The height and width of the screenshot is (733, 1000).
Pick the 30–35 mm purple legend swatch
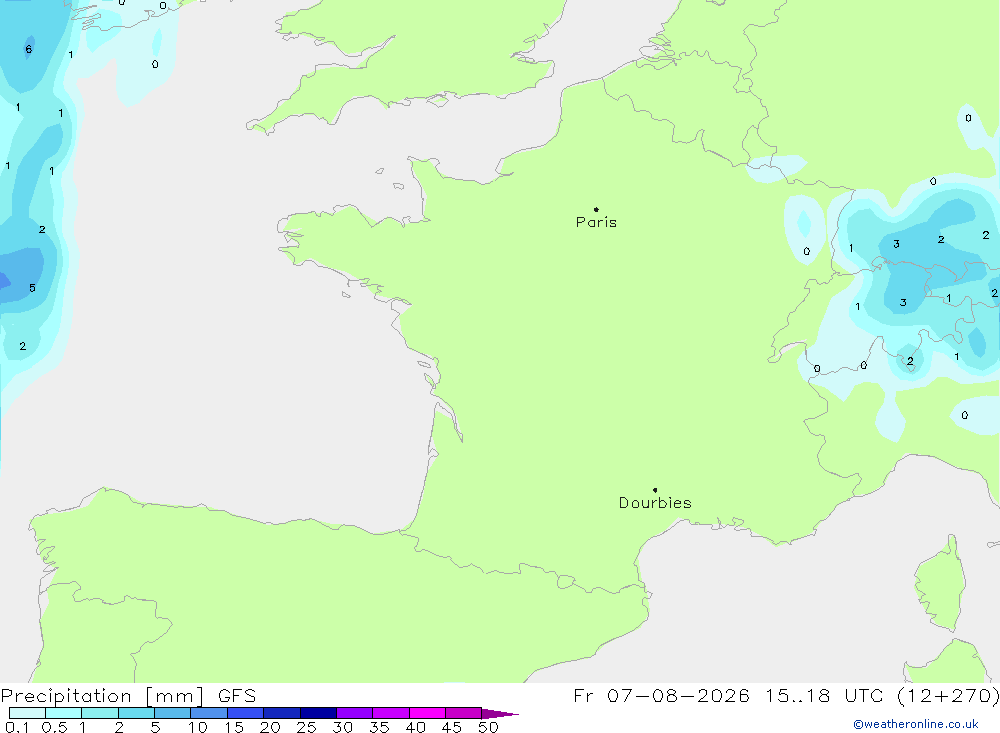[354, 713]
